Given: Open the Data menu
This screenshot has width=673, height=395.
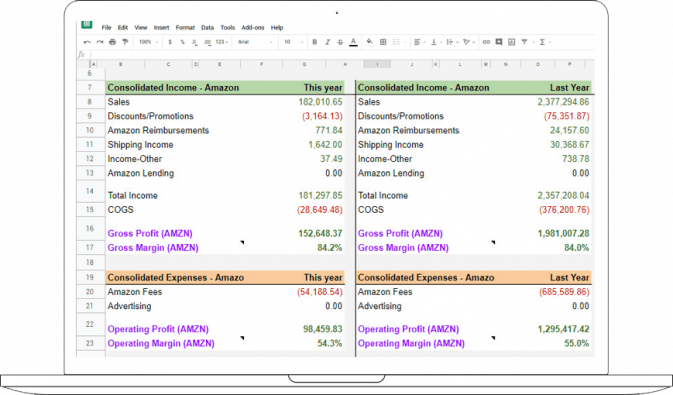Looking at the screenshot, I should 207,27.
